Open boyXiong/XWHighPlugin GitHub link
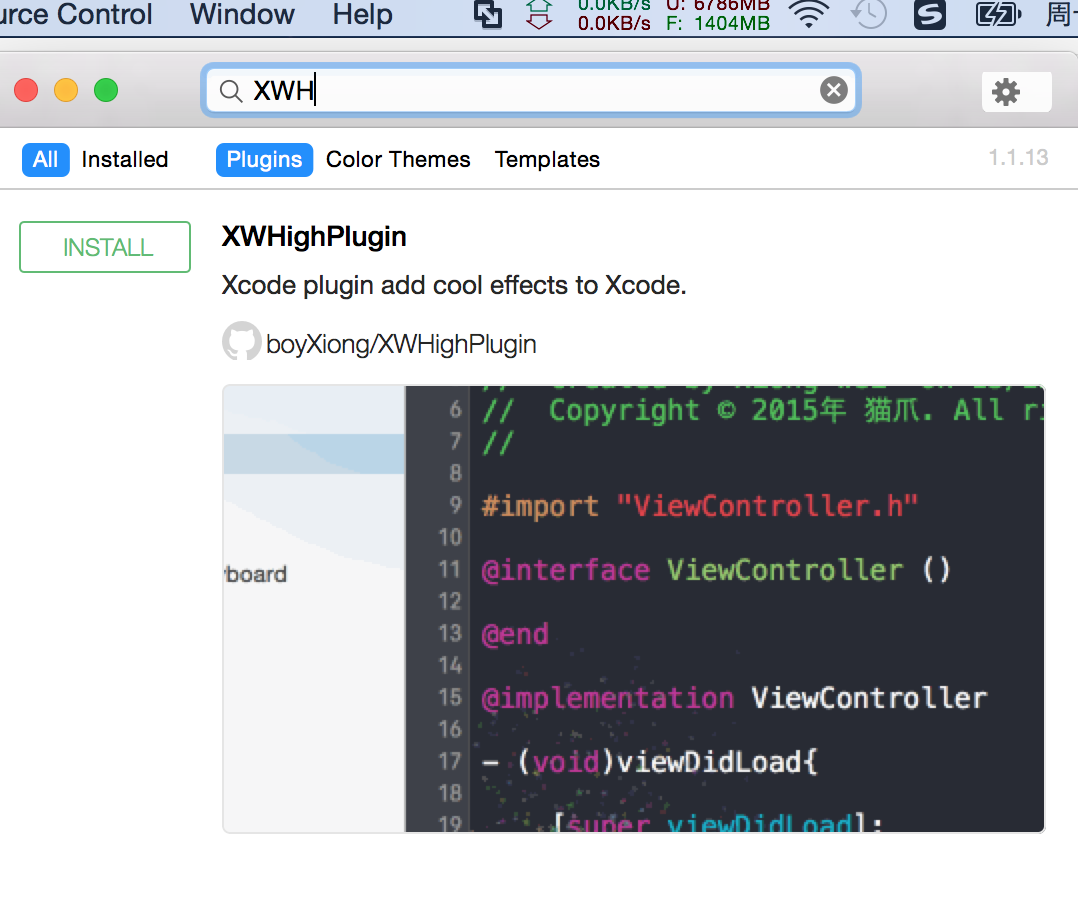The image size is (1078, 910). pos(401,344)
